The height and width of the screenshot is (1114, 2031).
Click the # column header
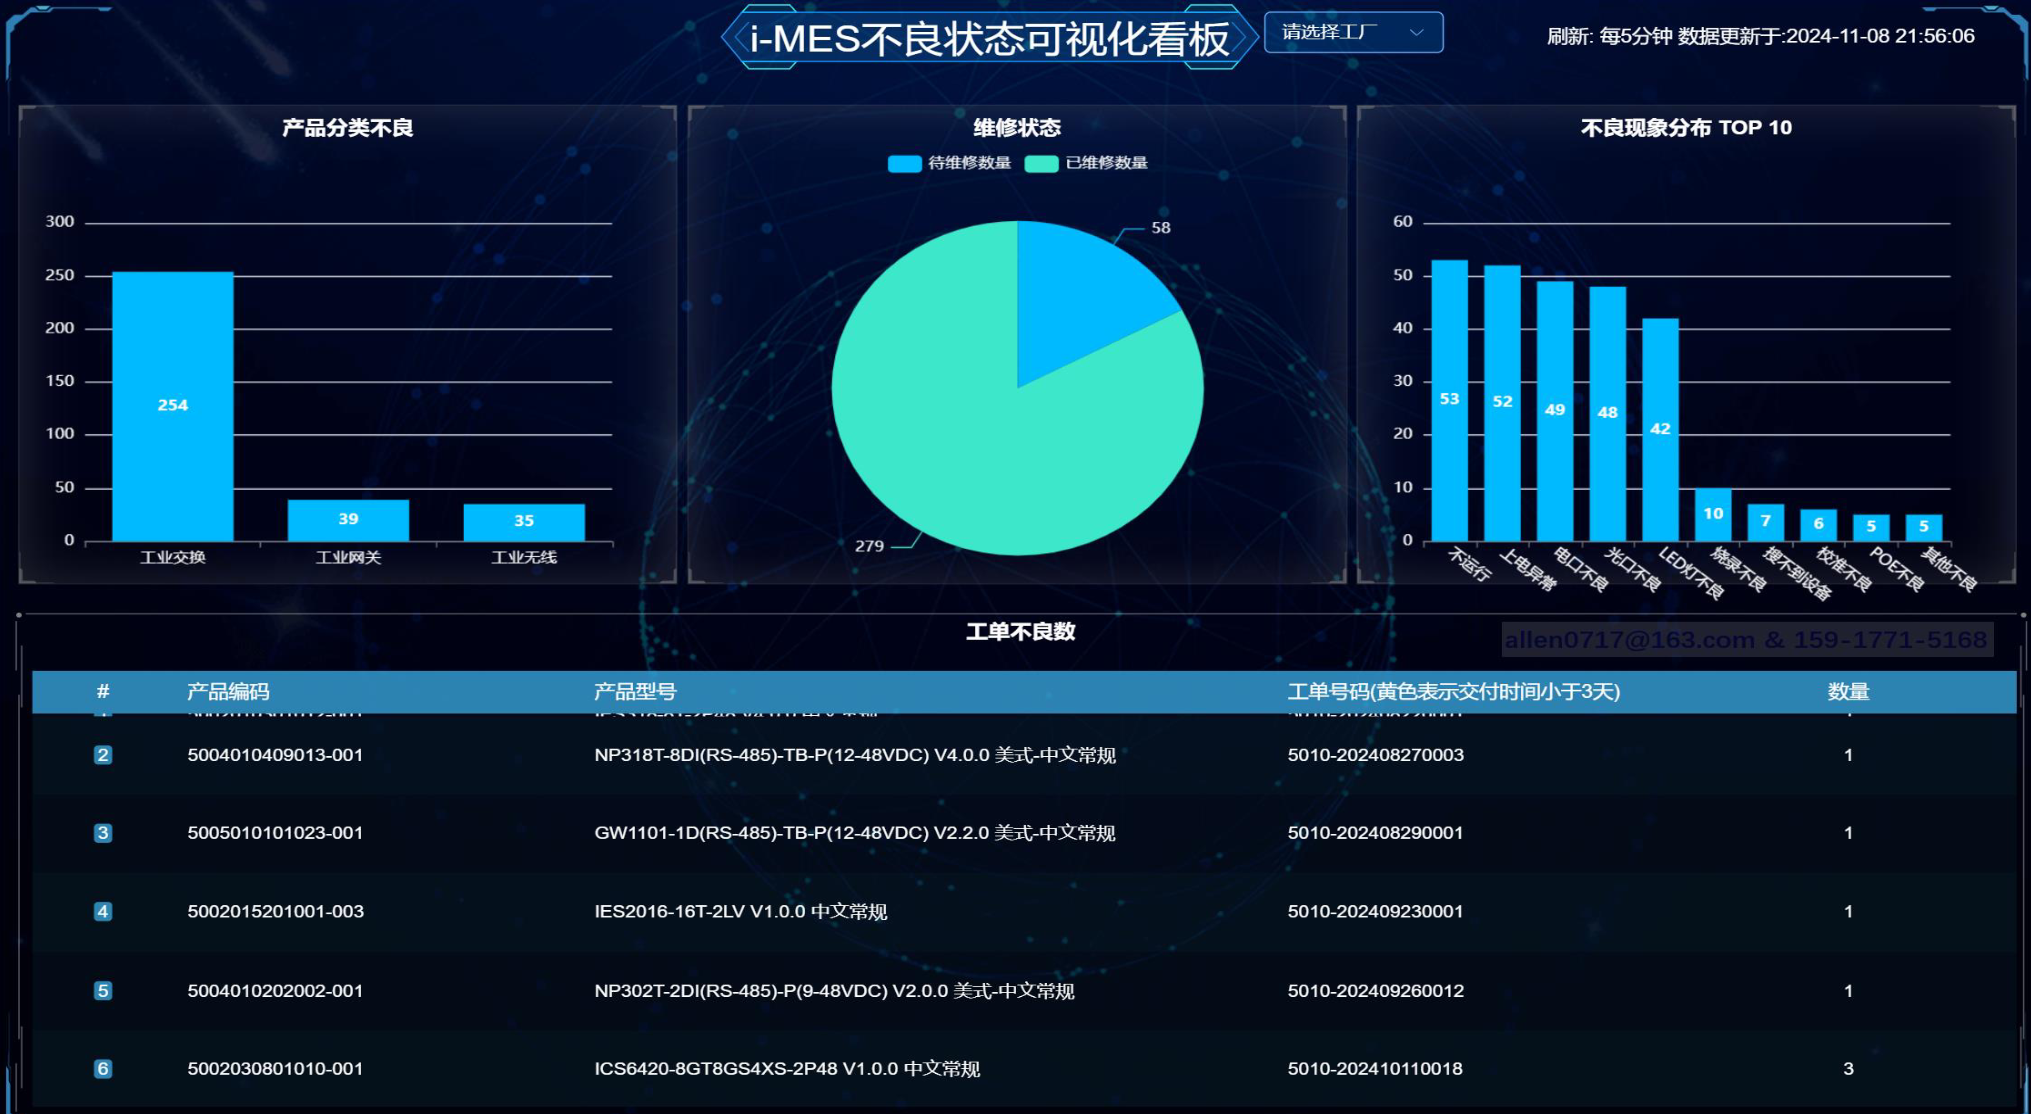pyautogui.click(x=103, y=692)
